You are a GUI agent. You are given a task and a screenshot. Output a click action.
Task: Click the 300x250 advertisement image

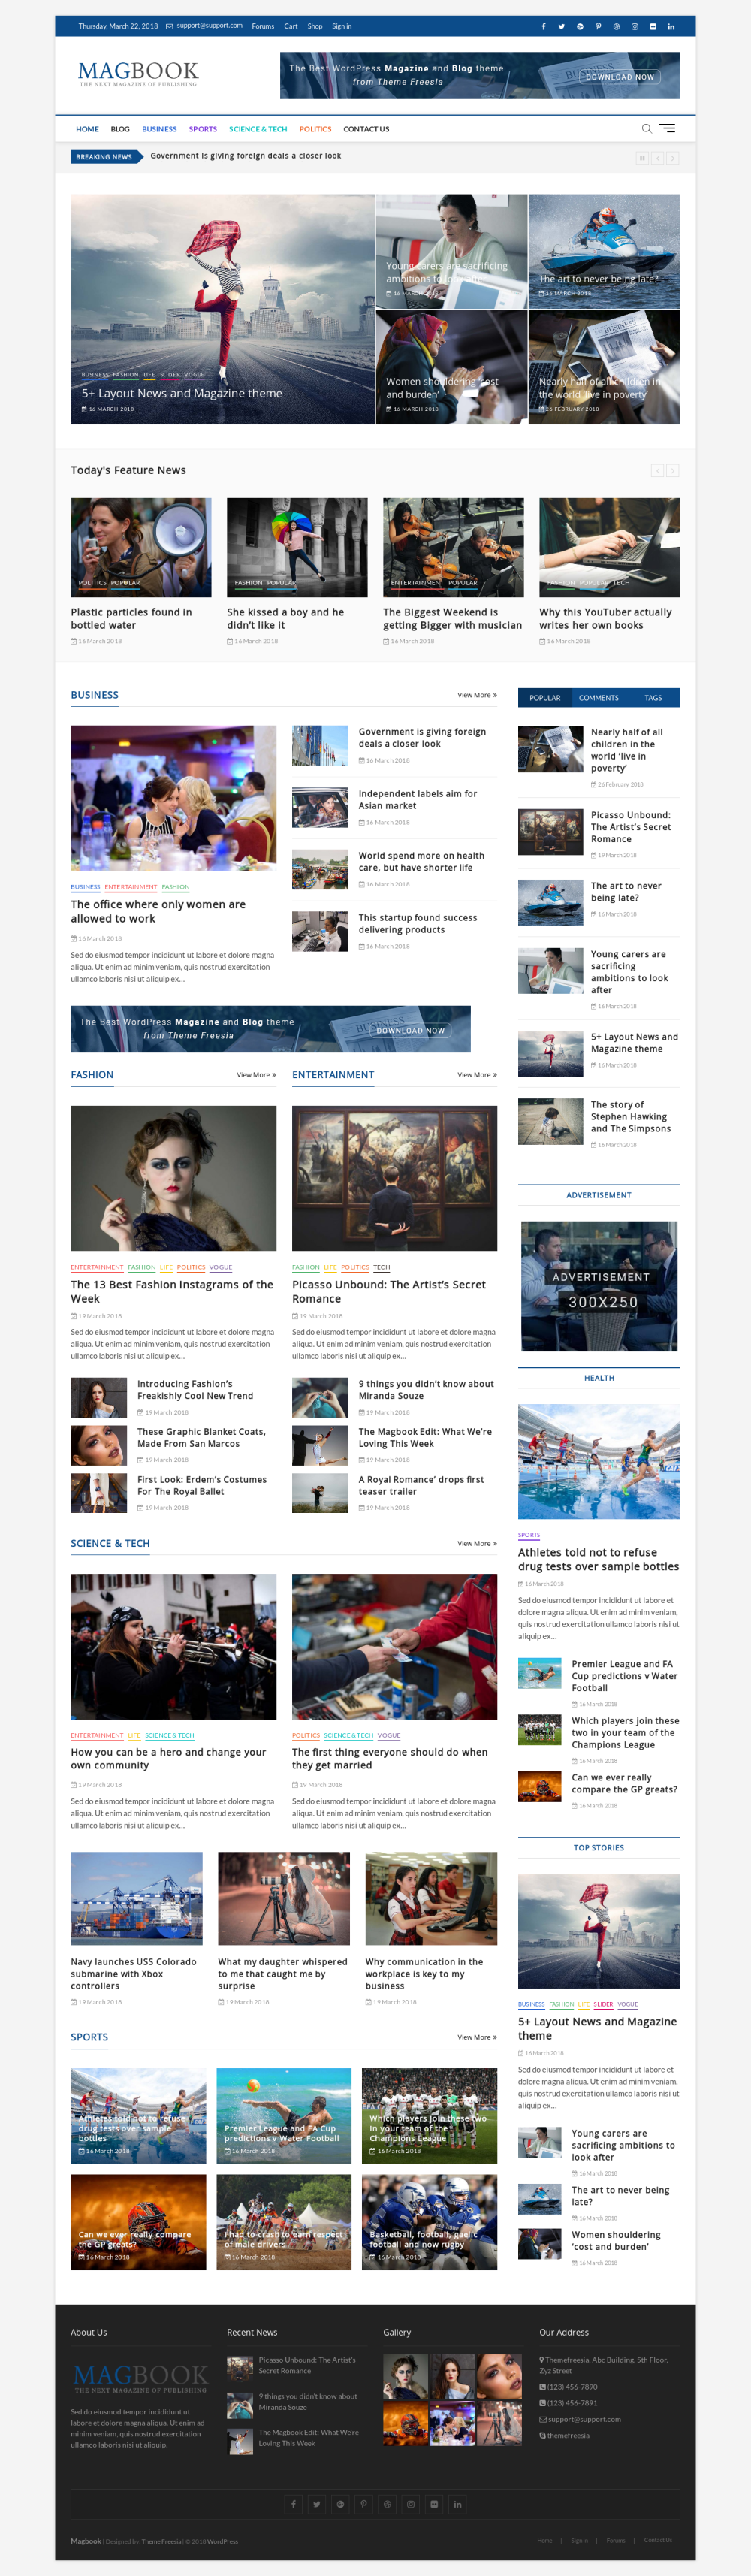(599, 1286)
